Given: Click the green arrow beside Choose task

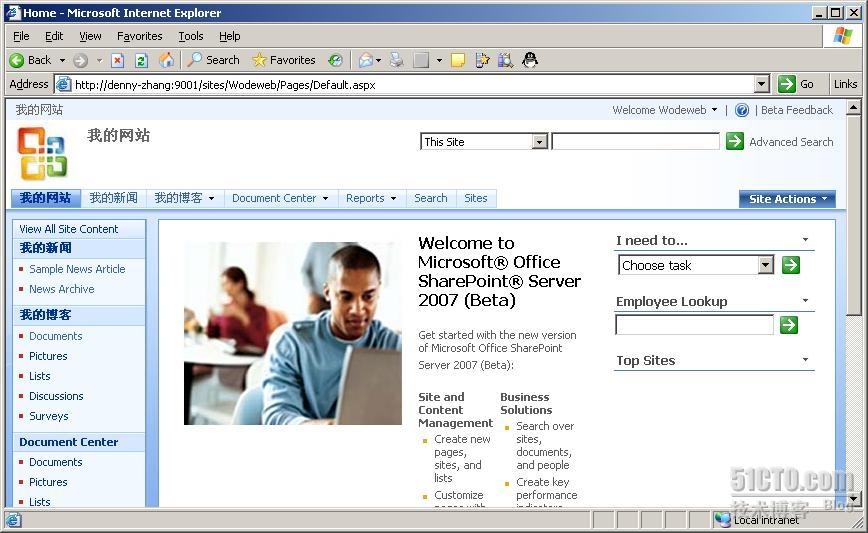Looking at the screenshot, I should click(x=790, y=265).
